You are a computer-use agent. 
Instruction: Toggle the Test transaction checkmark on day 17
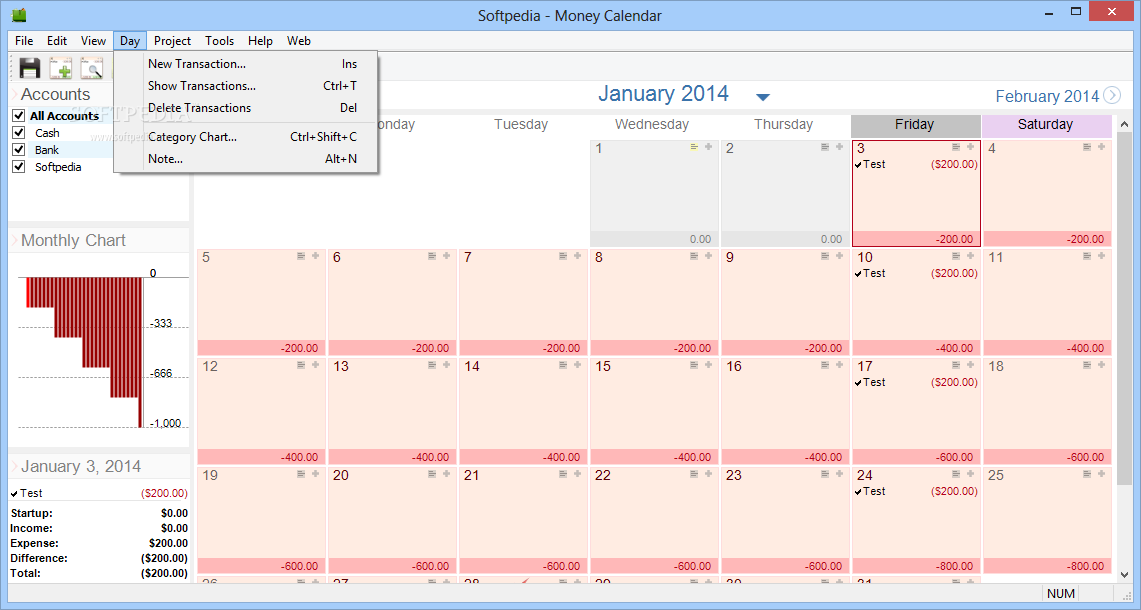coord(859,384)
